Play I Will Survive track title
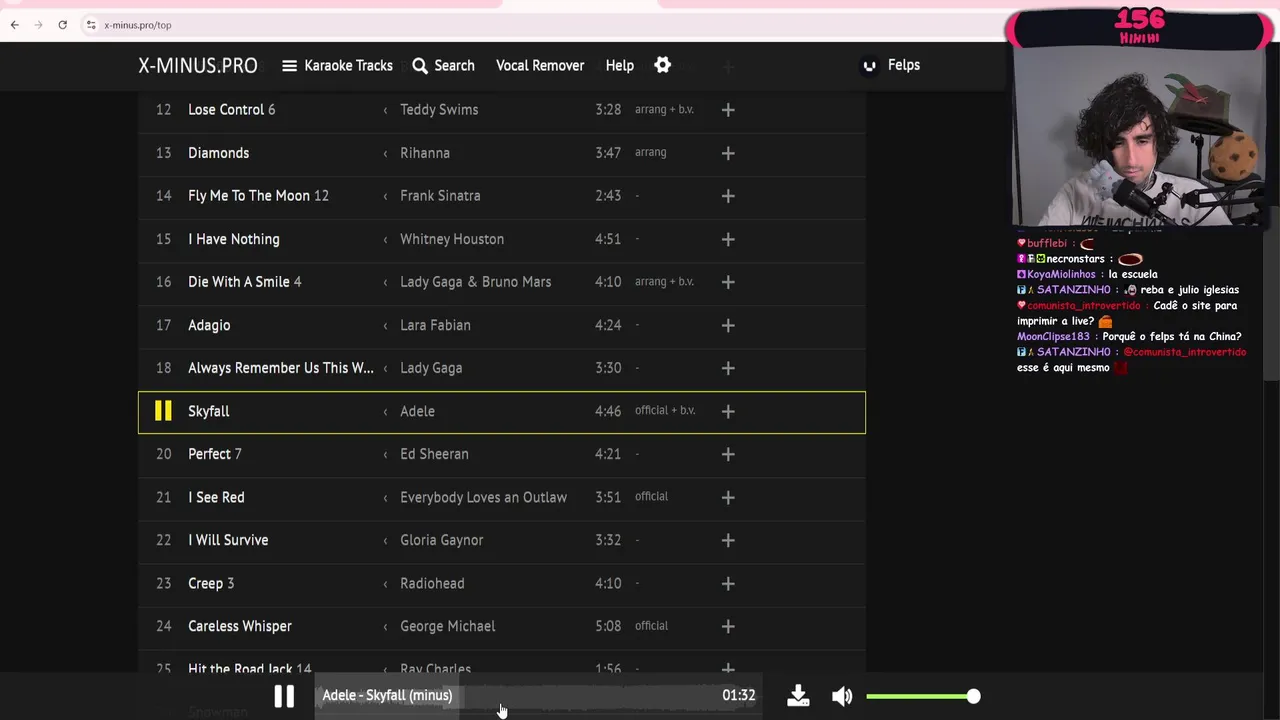 (x=228, y=540)
